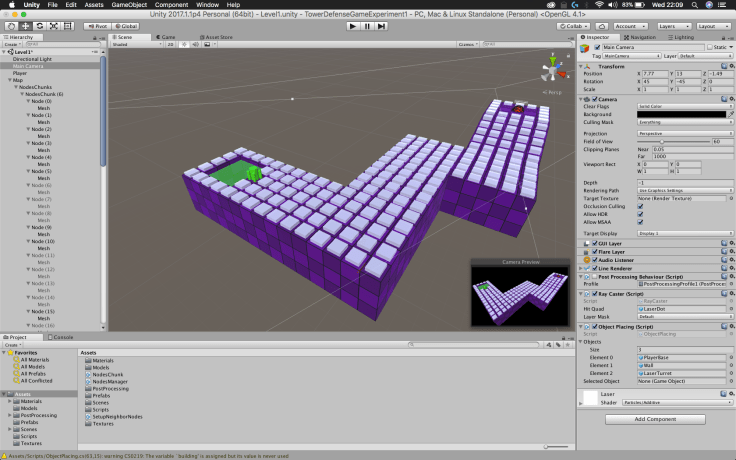Switch to the Asset Store tab

coord(218,37)
